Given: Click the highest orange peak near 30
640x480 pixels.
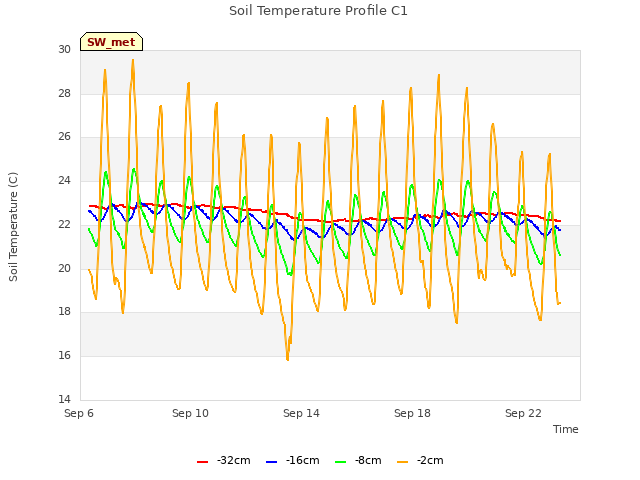Looking at the screenshot, I should (133, 60).
